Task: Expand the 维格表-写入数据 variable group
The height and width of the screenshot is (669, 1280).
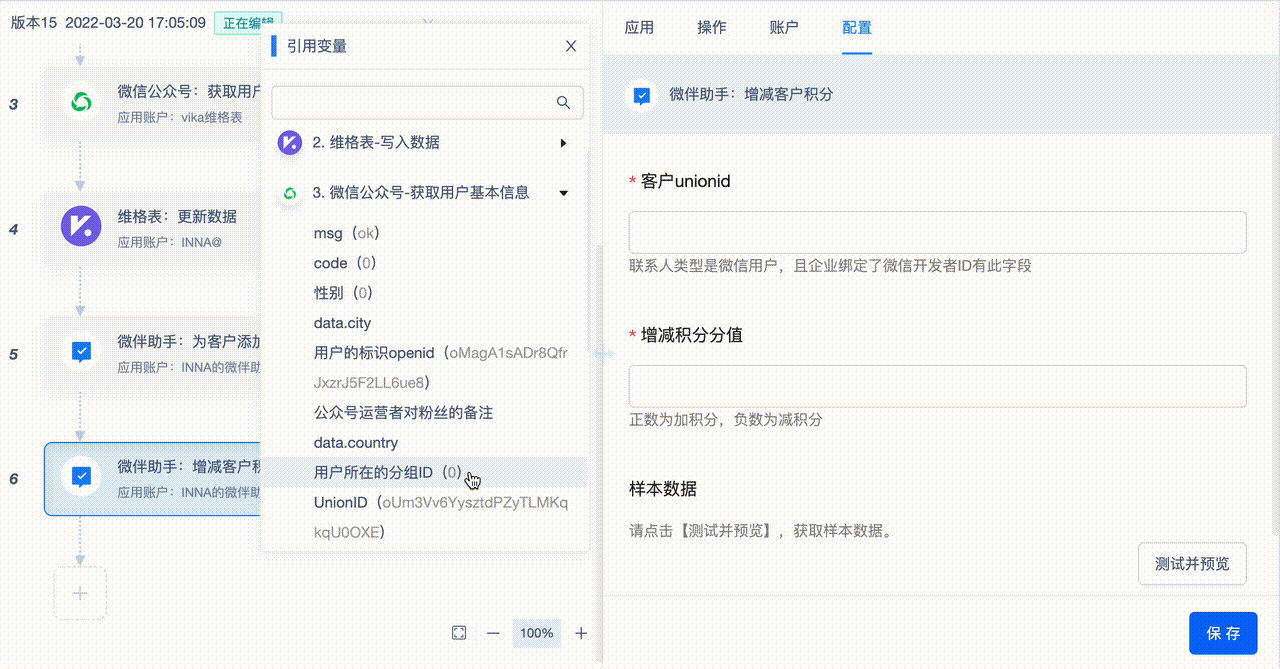Action: click(x=562, y=143)
